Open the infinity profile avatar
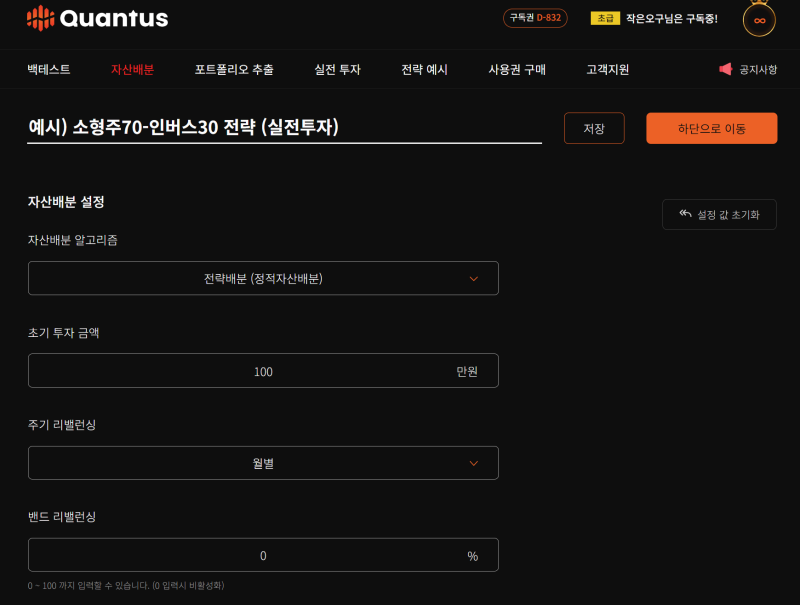 [759, 20]
